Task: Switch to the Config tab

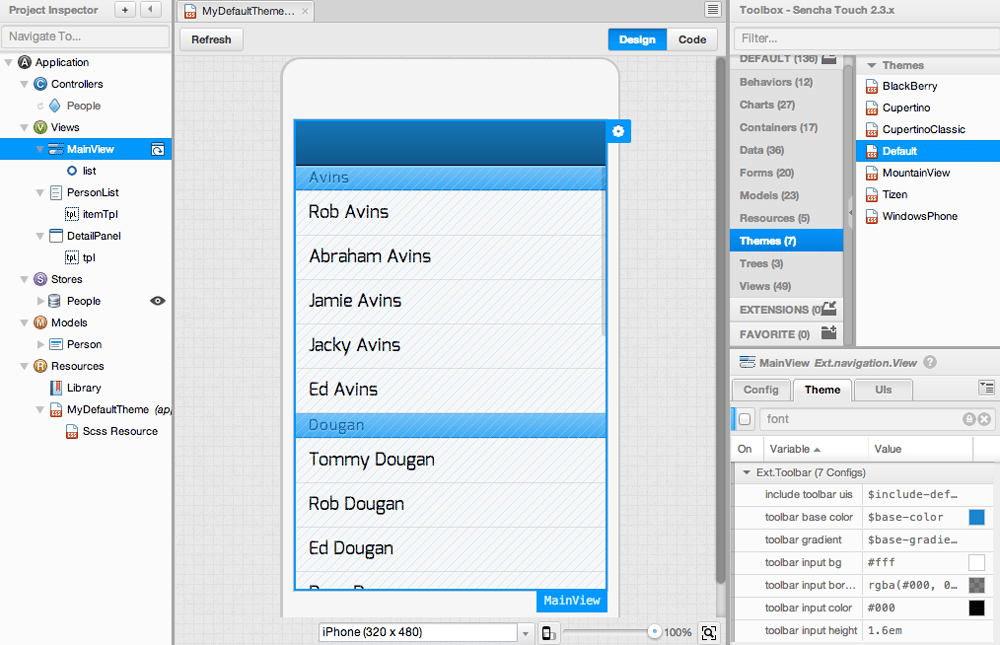Action: click(761, 390)
